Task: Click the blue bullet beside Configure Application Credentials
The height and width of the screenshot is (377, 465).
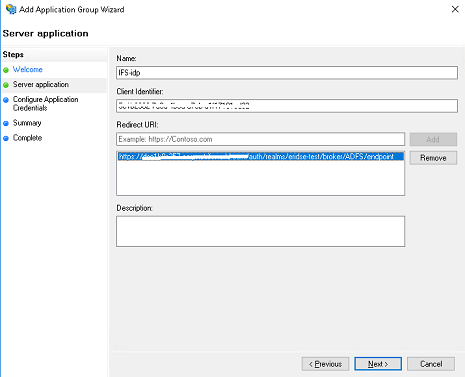Action: 6,100
